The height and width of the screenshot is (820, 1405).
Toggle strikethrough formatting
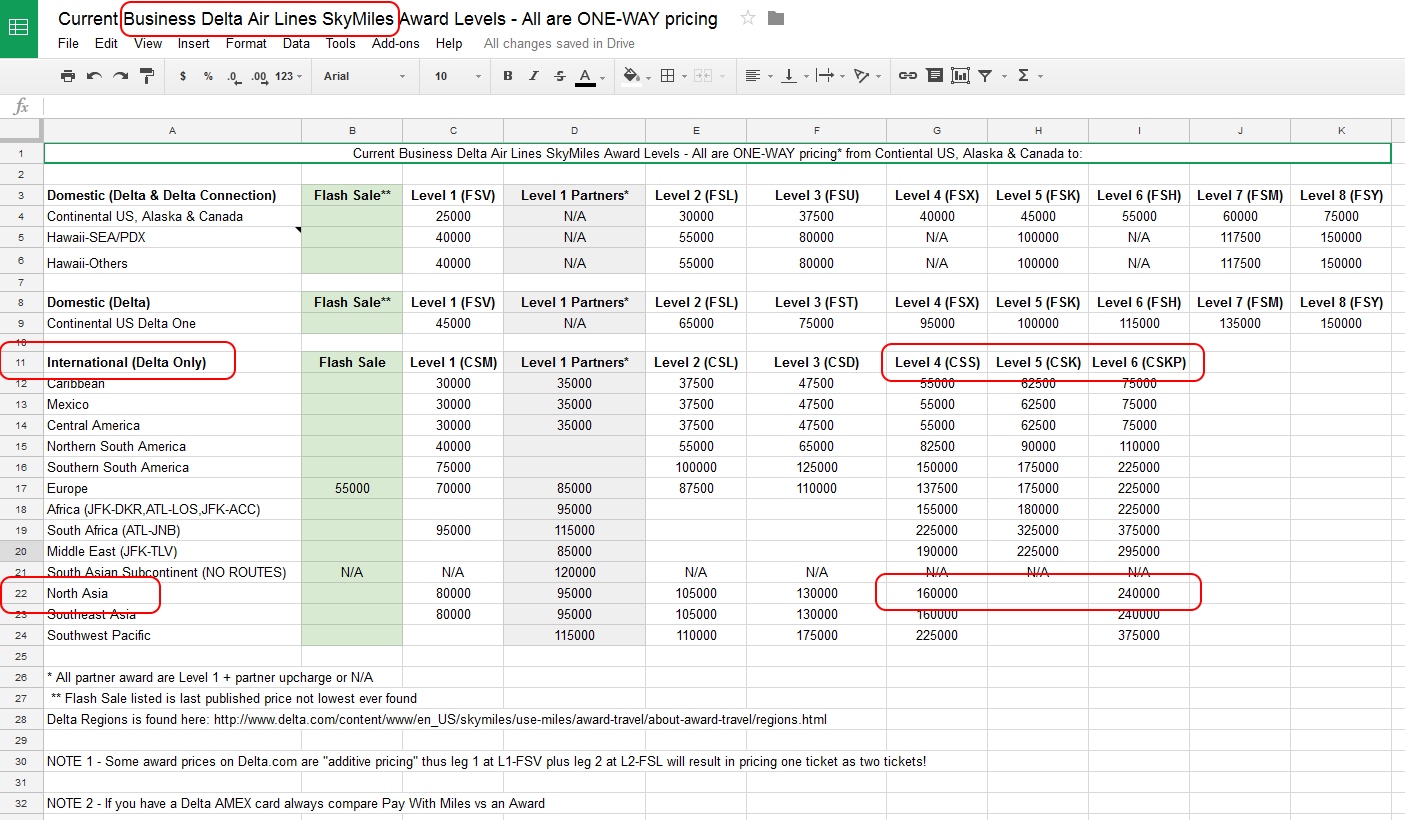(560, 76)
